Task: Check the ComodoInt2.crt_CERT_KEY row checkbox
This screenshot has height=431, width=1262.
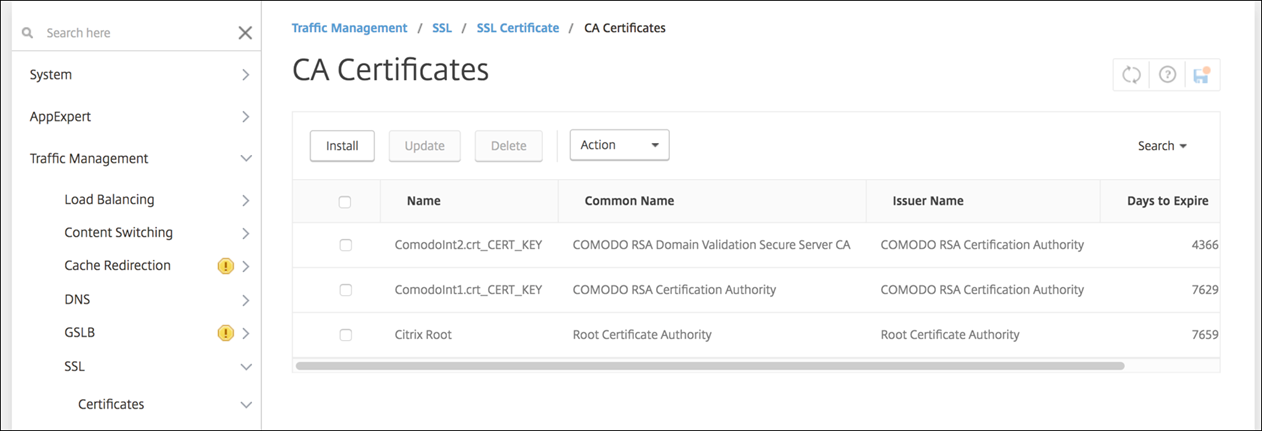Action: pyautogui.click(x=345, y=245)
